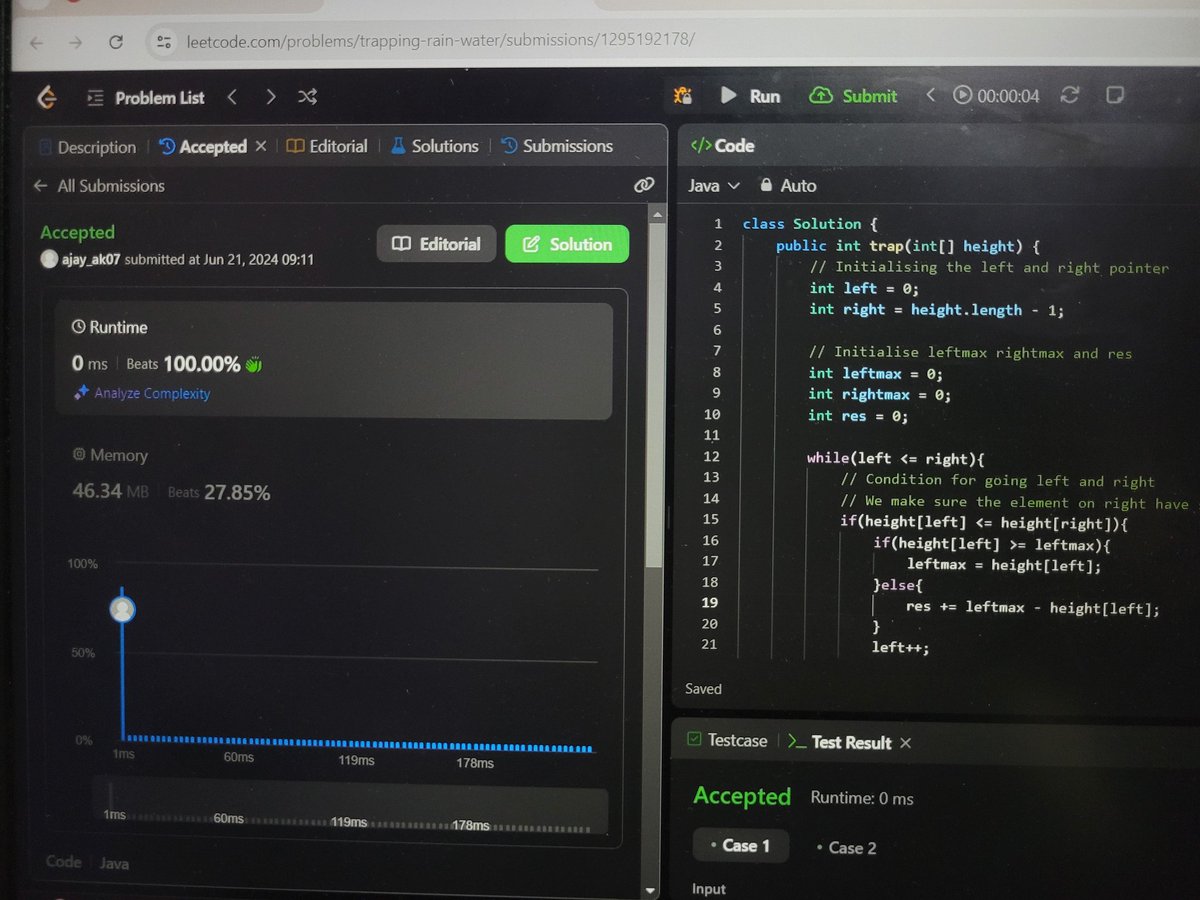Open the Editorial tab
This screenshot has height=900, width=1200.
click(327, 146)
